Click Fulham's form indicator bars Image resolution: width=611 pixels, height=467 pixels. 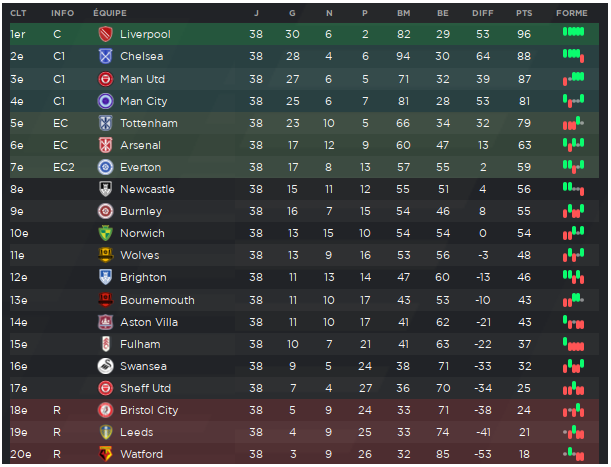(573, 344)
